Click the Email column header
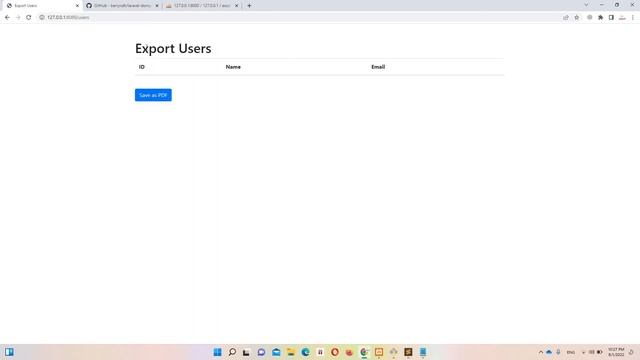 [378, 67]
